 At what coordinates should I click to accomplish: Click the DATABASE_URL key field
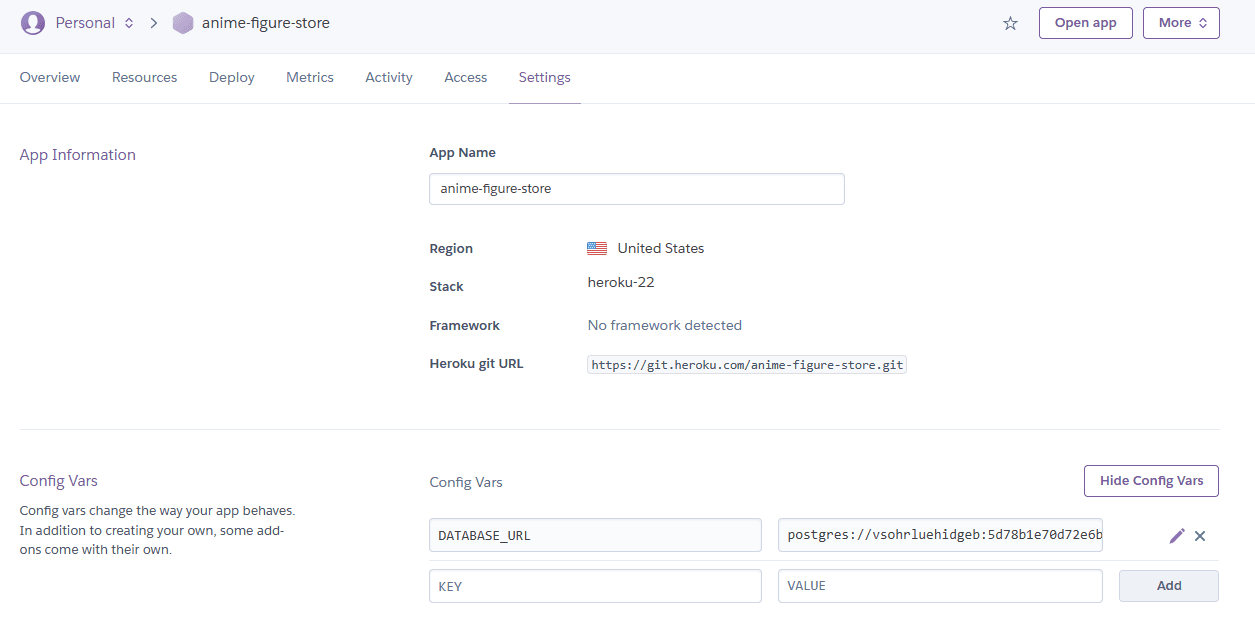pos(595,535)
